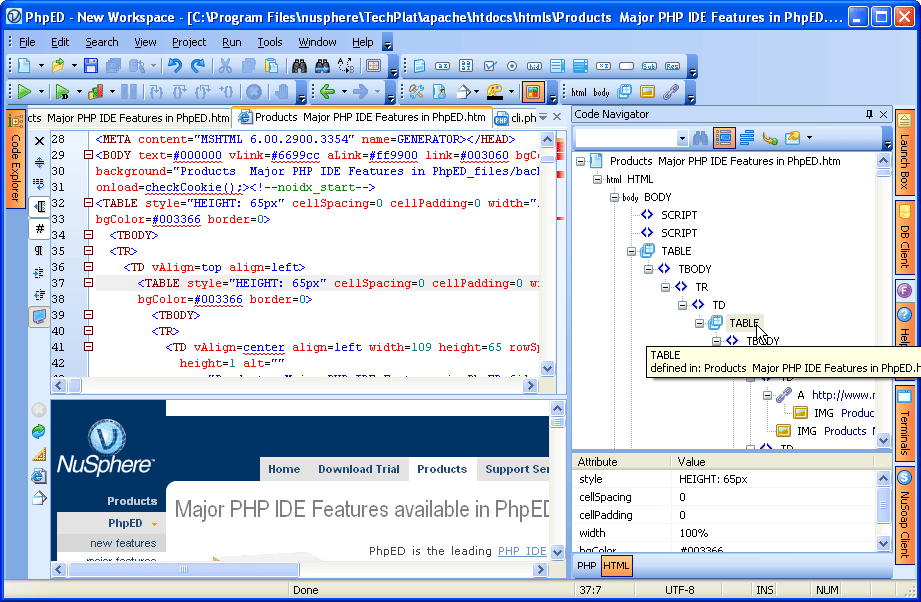Open the Code Explorer side panel tab

click(x=15, y=159)
